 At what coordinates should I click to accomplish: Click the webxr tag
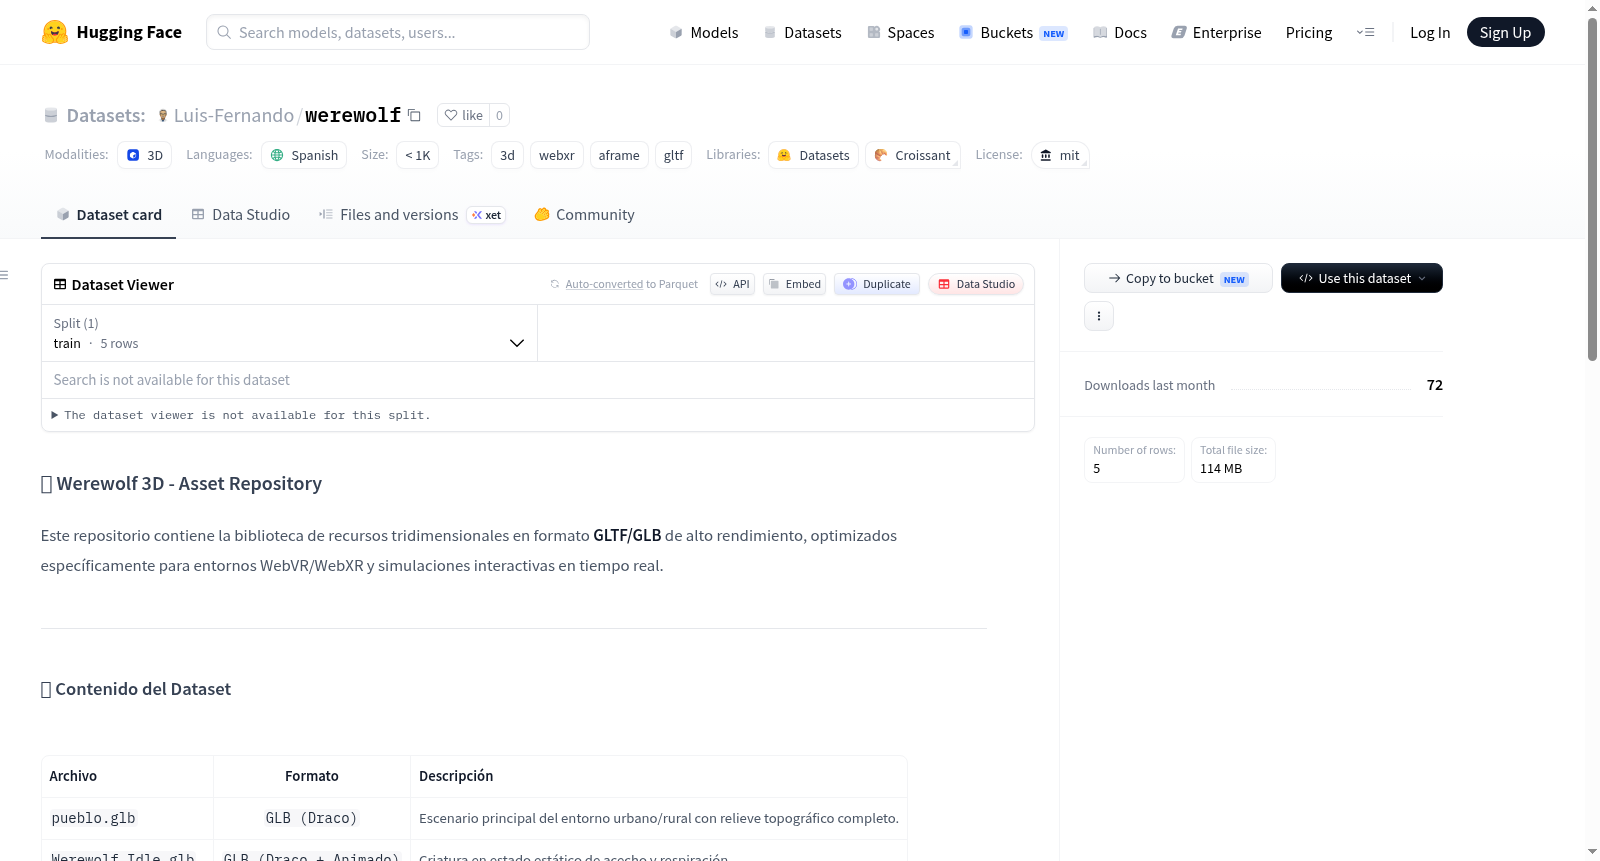click(x=557, y=155)
